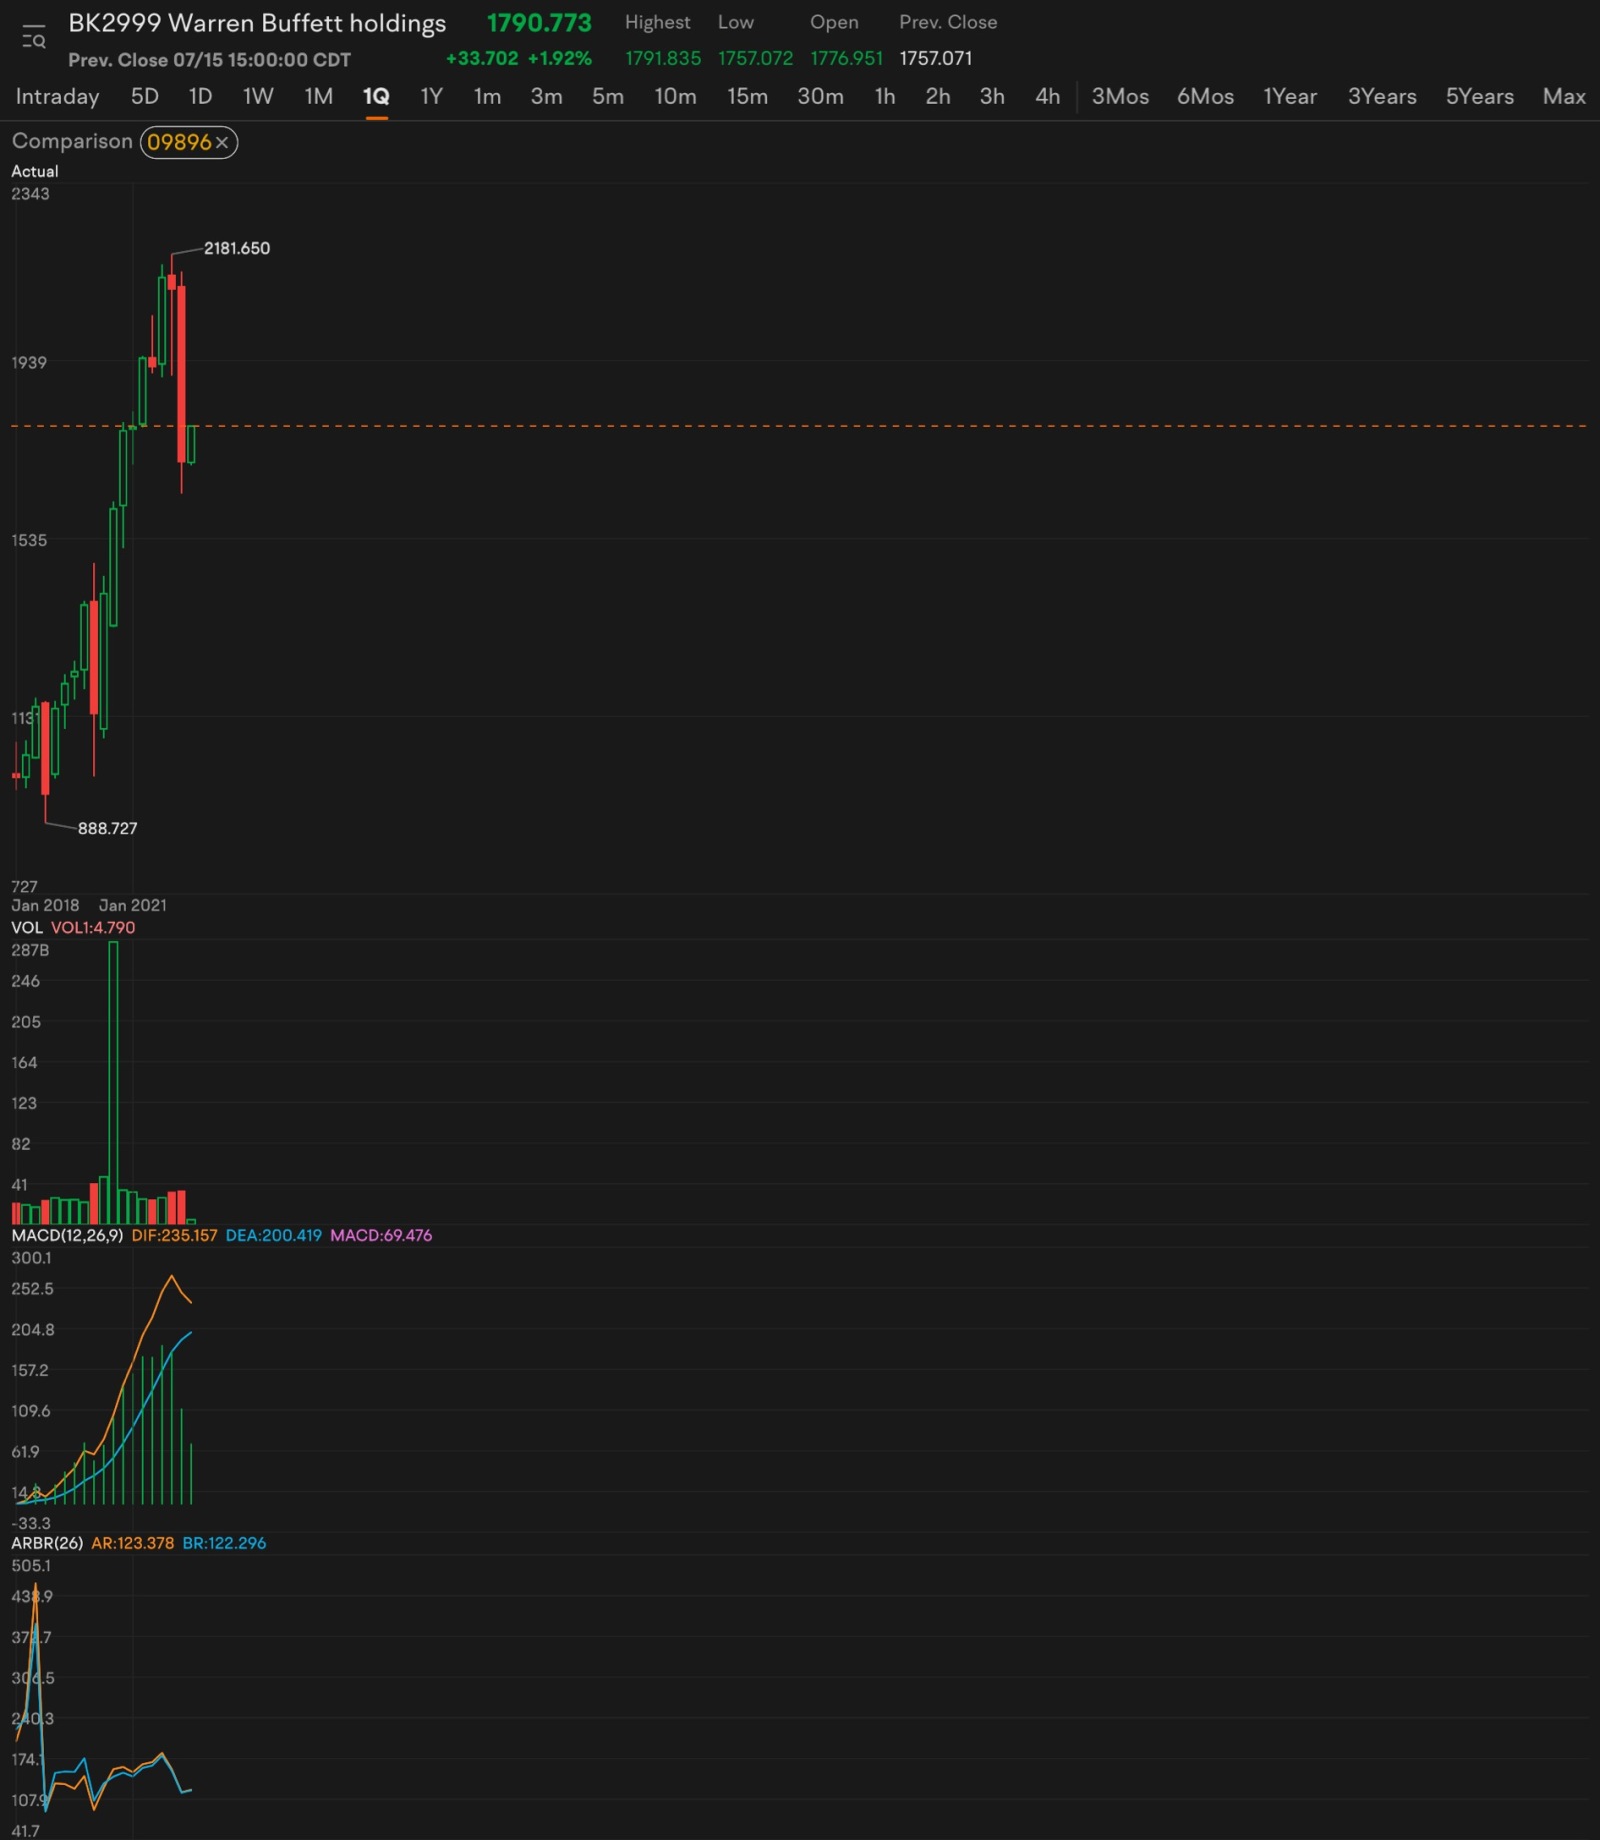
Task: Choose the 5m minute interval
Action: (607, 97)
